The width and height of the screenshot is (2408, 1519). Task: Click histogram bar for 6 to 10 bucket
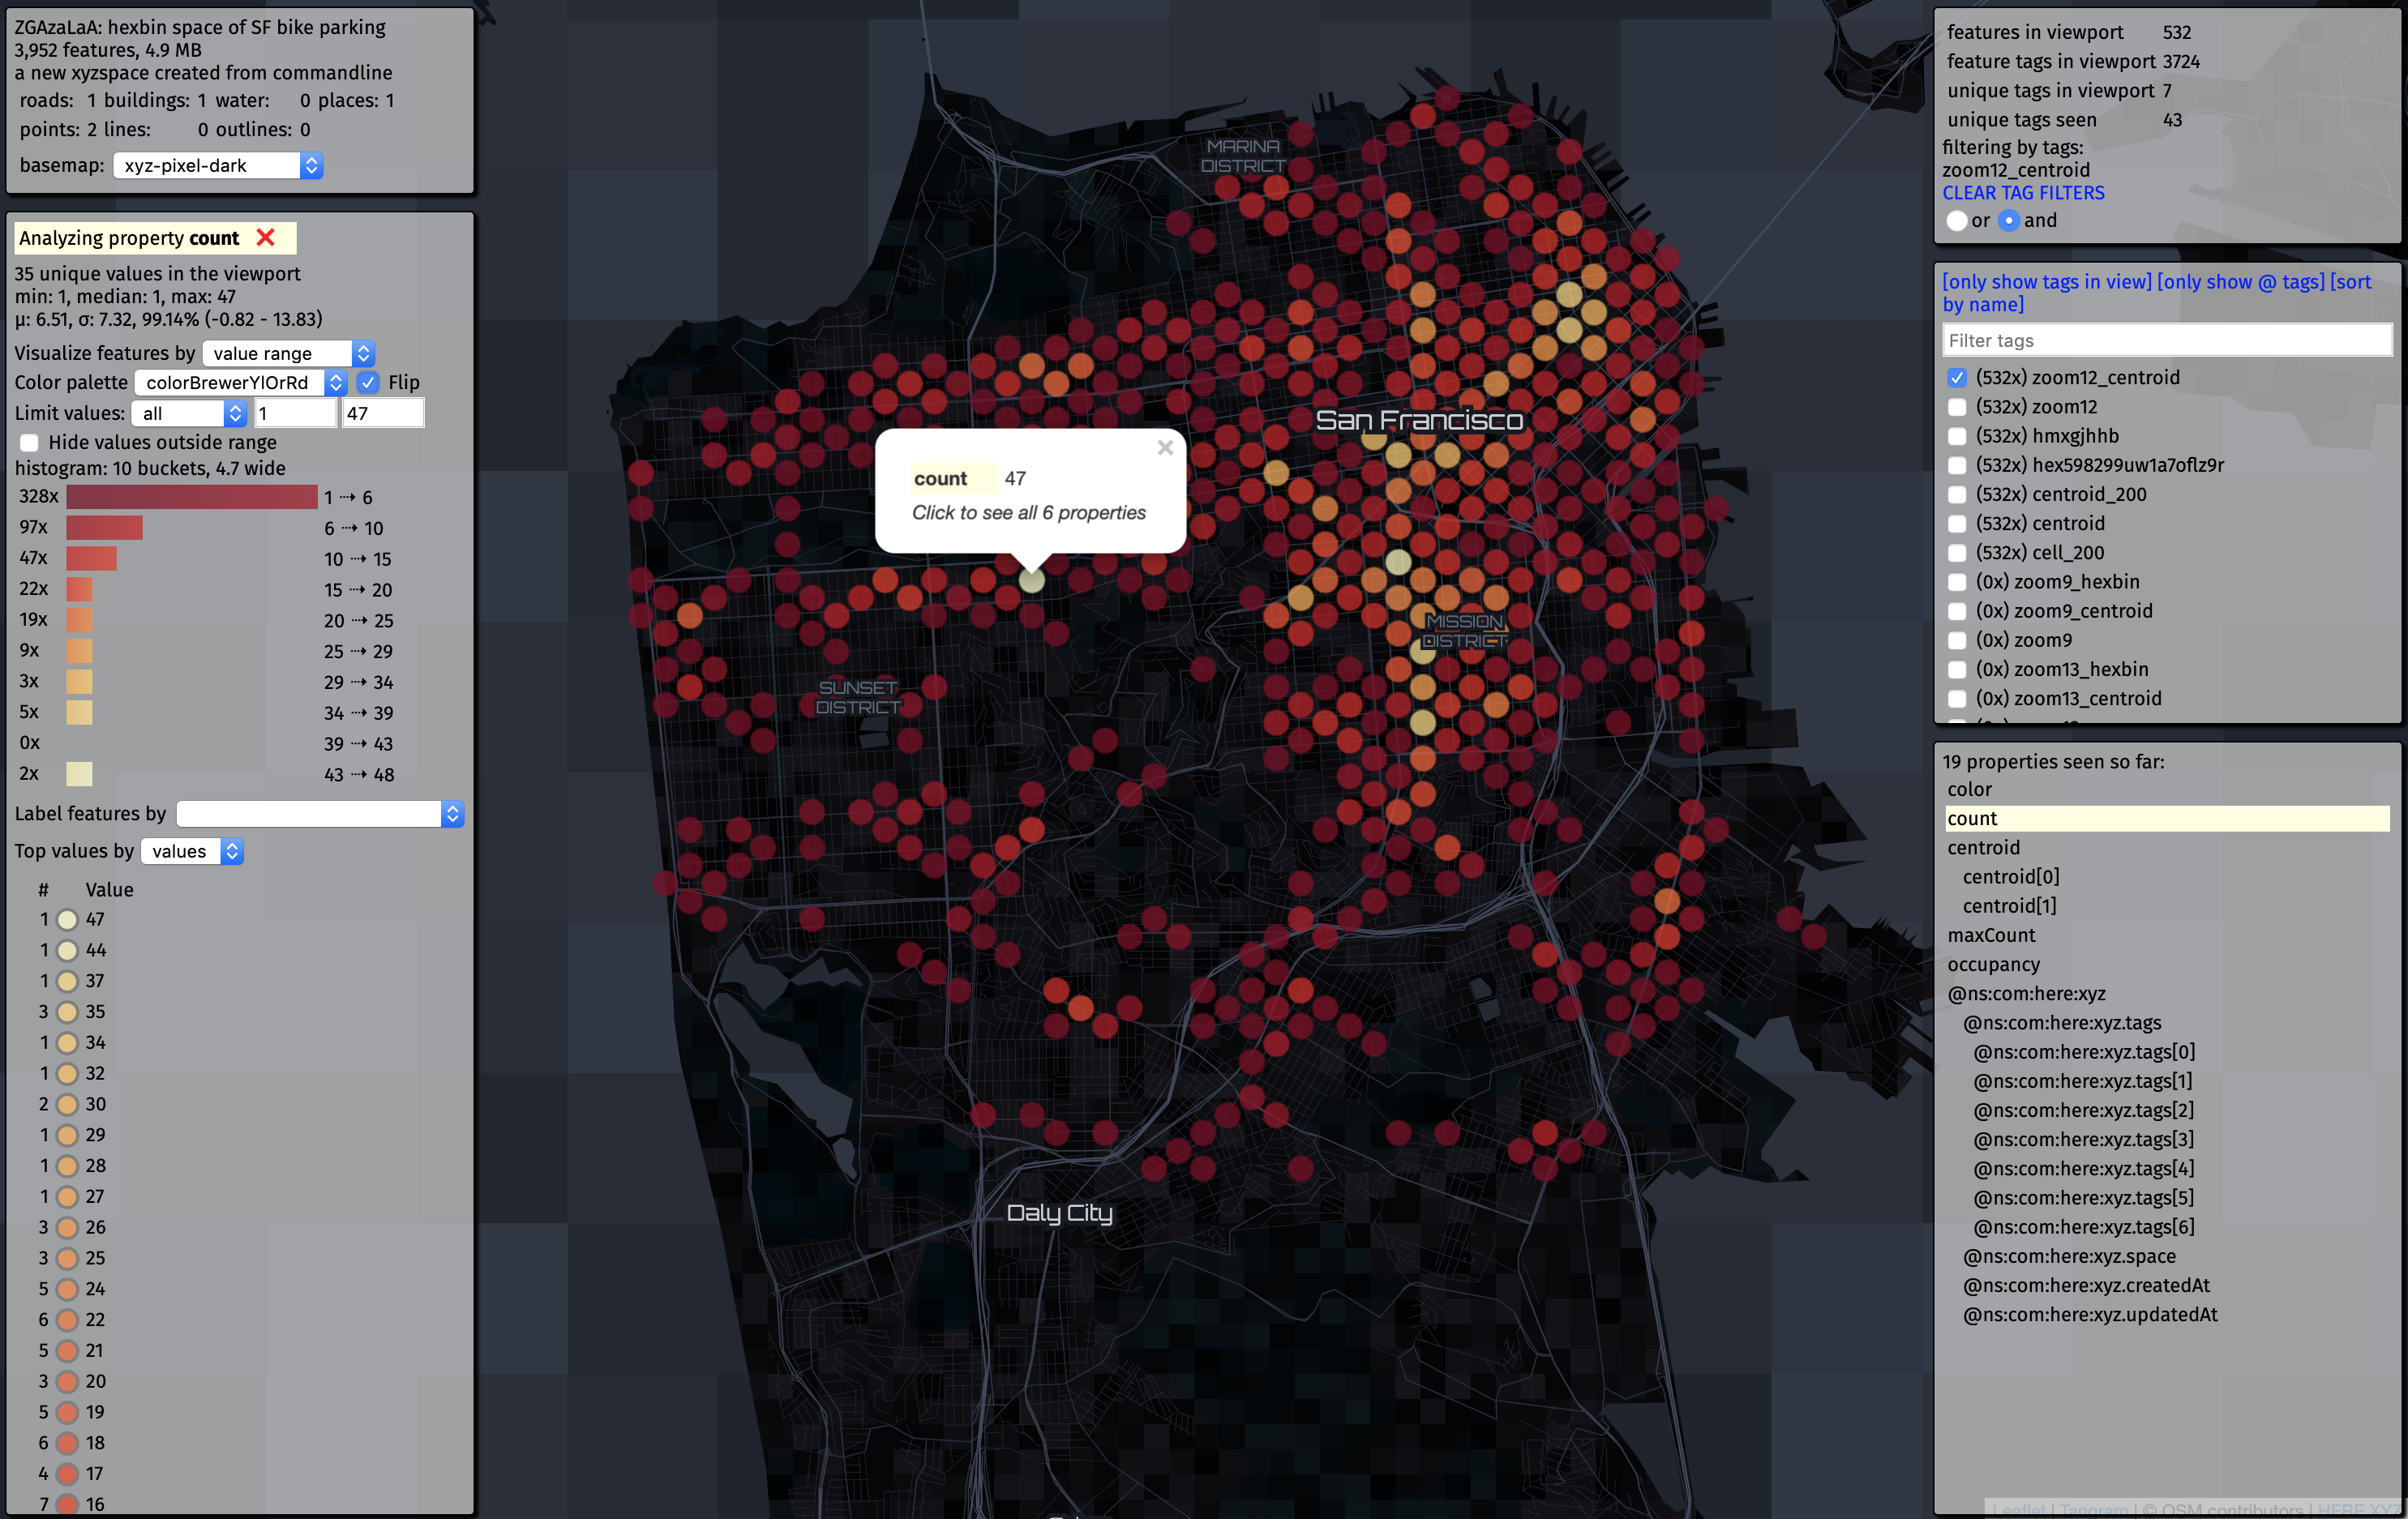[104, 528]
